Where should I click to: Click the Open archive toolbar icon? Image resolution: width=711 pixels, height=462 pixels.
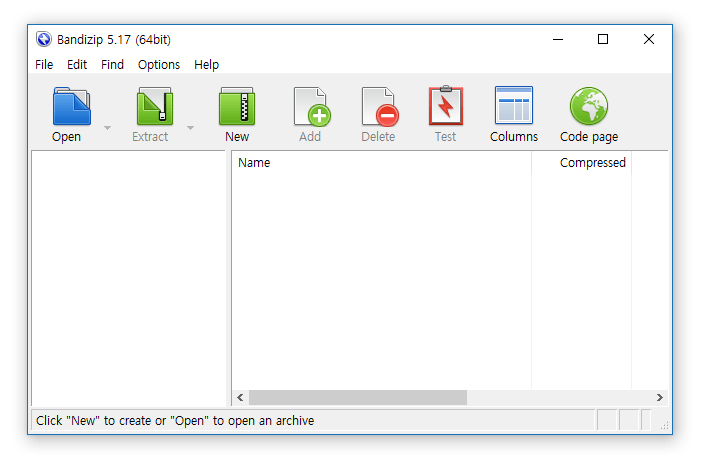(72, 106)
